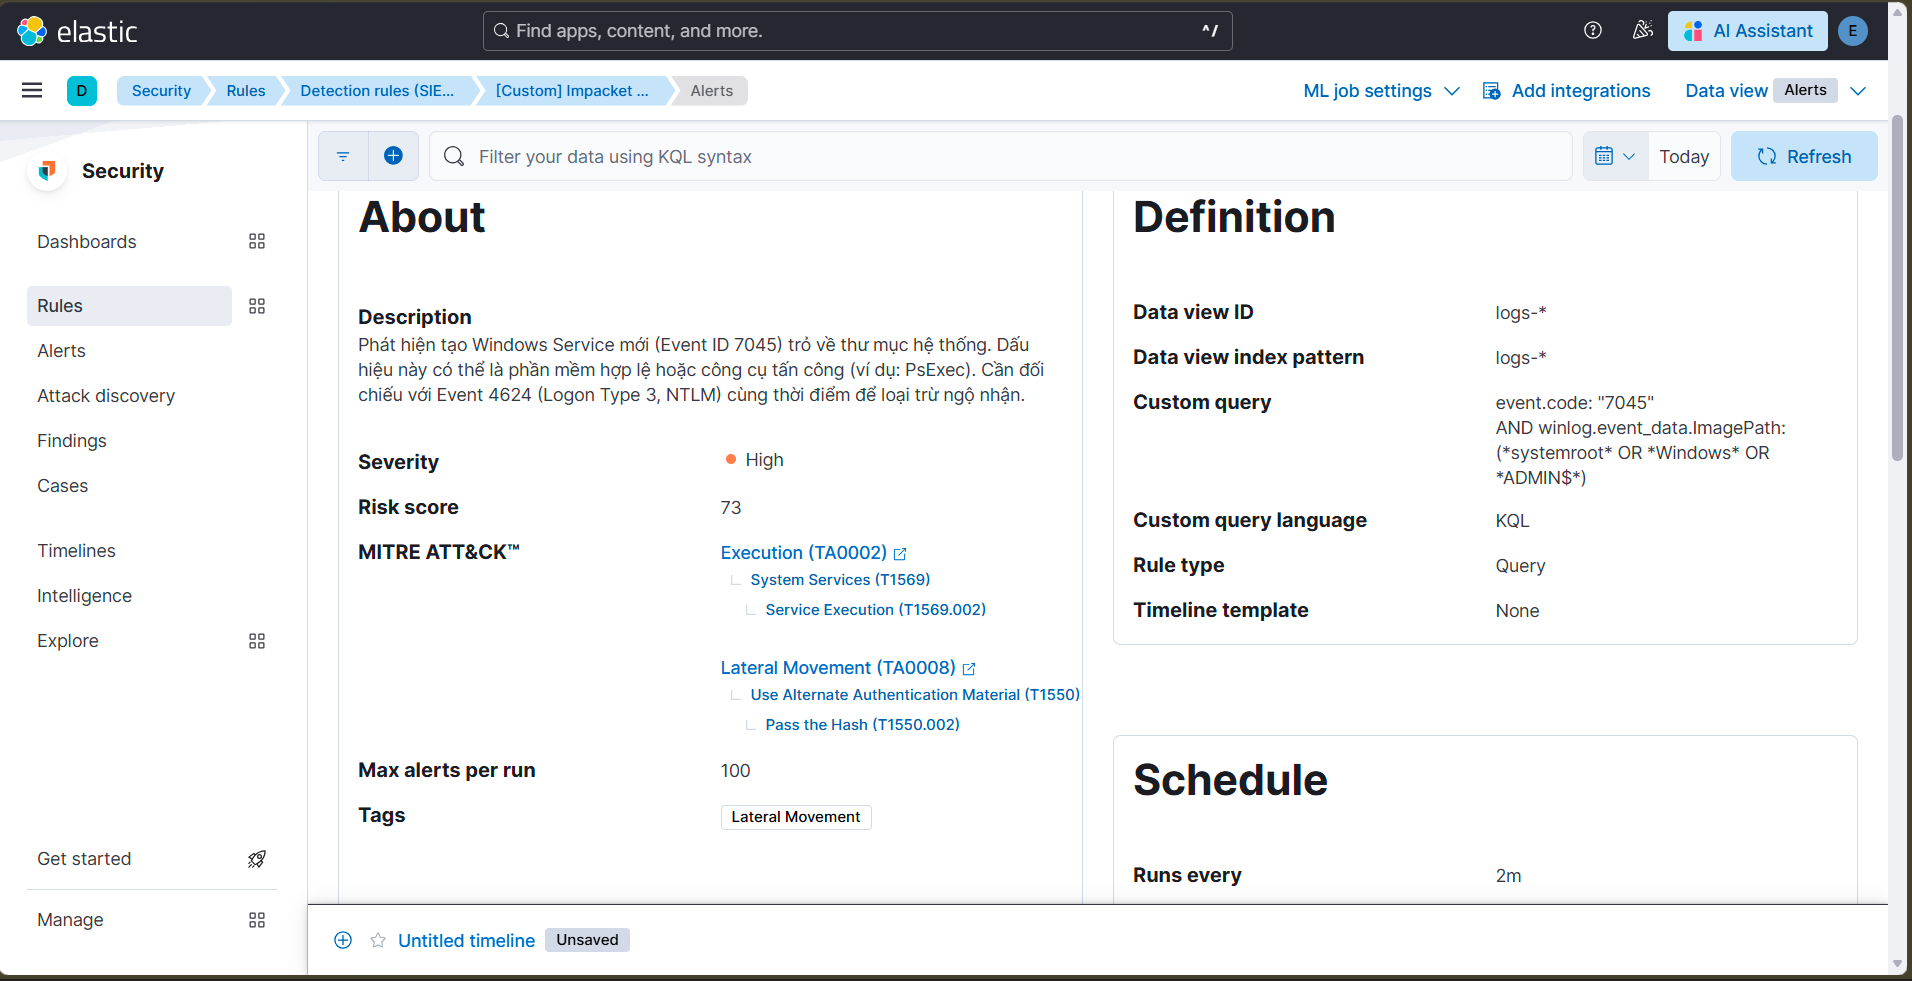Open the hamburger navigation menu
Viewport: 1912px width, 981px height.
[32, 90]
